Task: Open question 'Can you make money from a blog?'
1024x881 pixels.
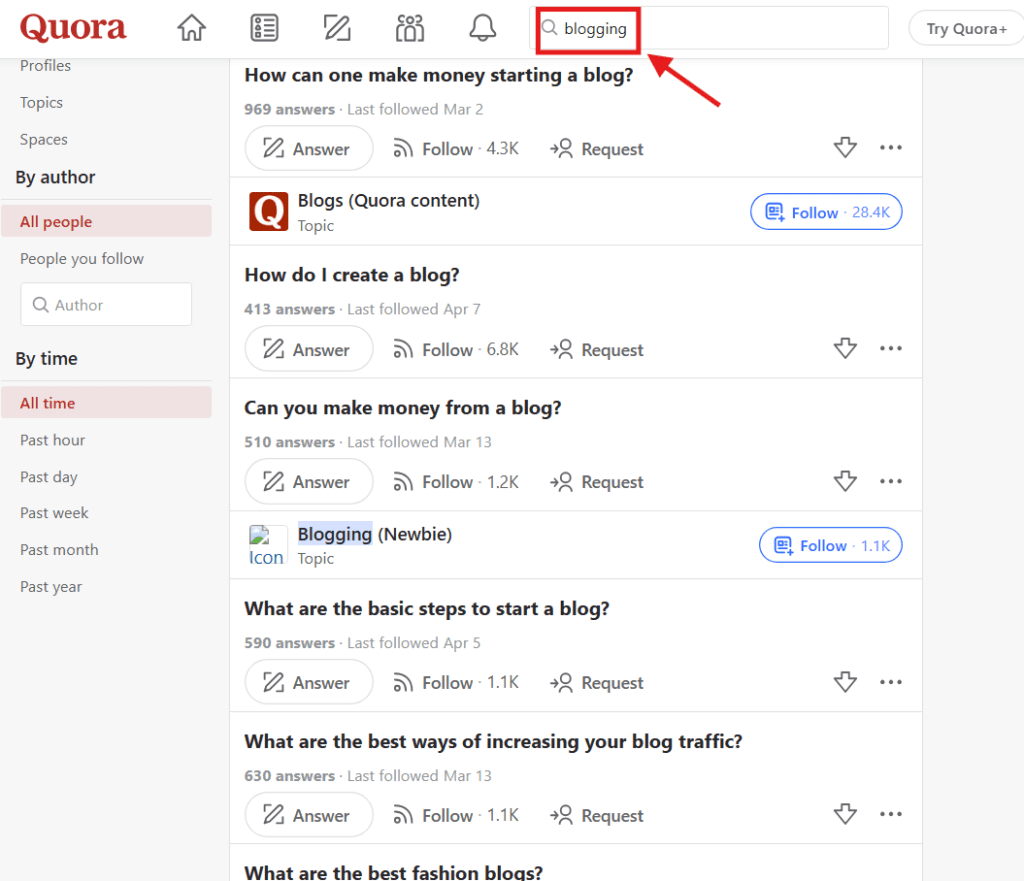Action: pyautogui.click(x=403, y=408)
